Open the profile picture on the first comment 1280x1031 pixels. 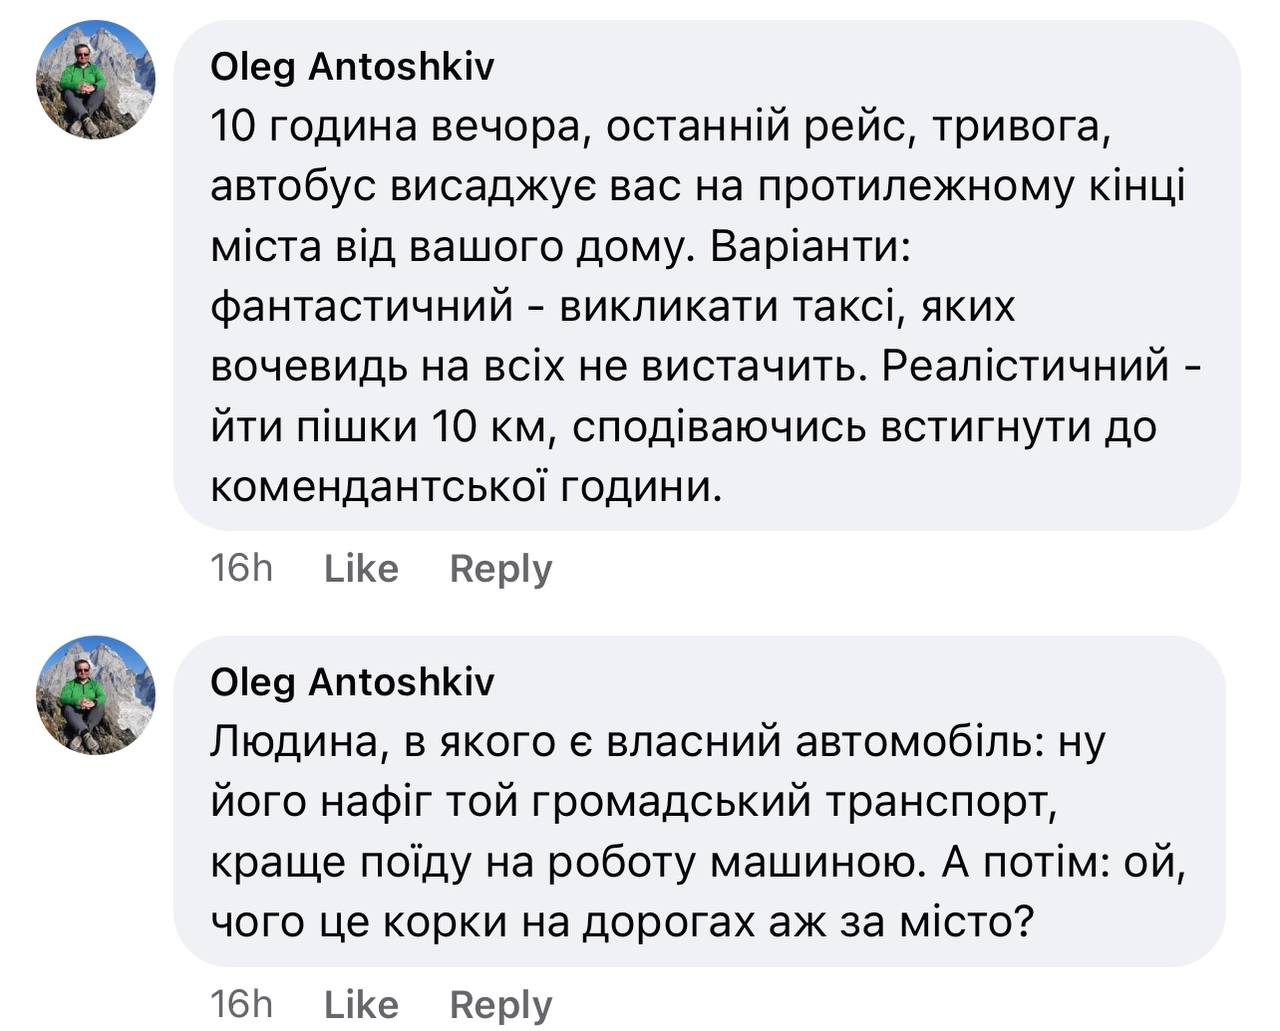(96, 80)
